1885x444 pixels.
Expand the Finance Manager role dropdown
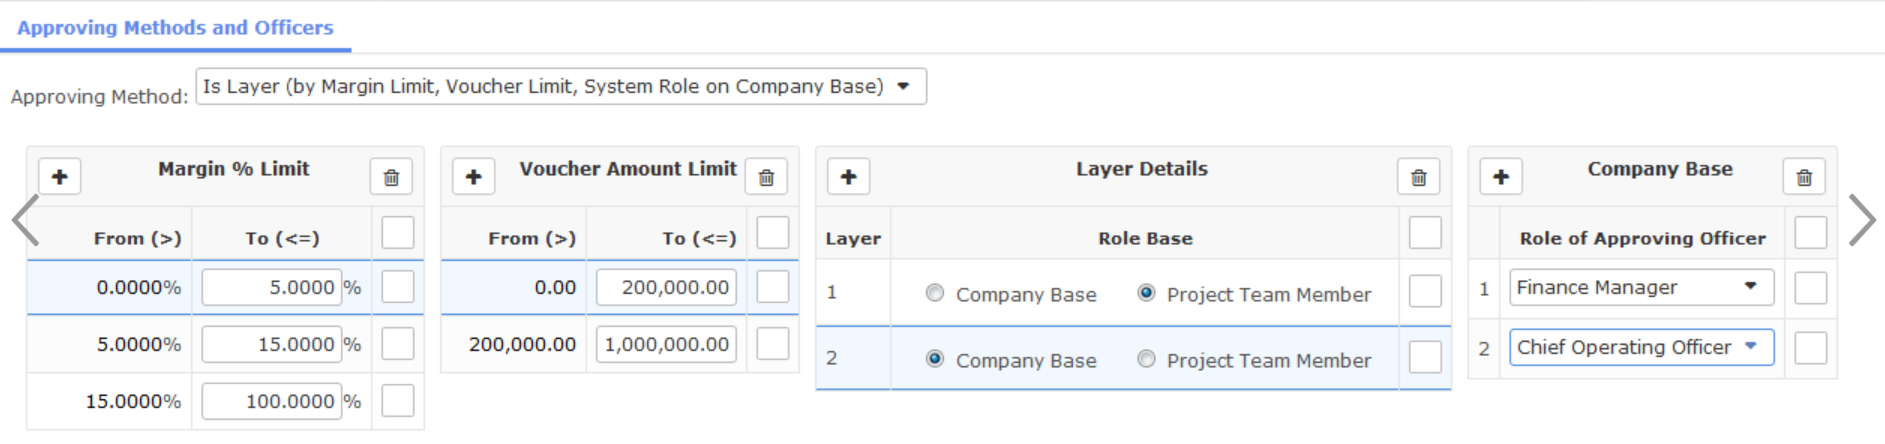click(x=1641, y=287)
